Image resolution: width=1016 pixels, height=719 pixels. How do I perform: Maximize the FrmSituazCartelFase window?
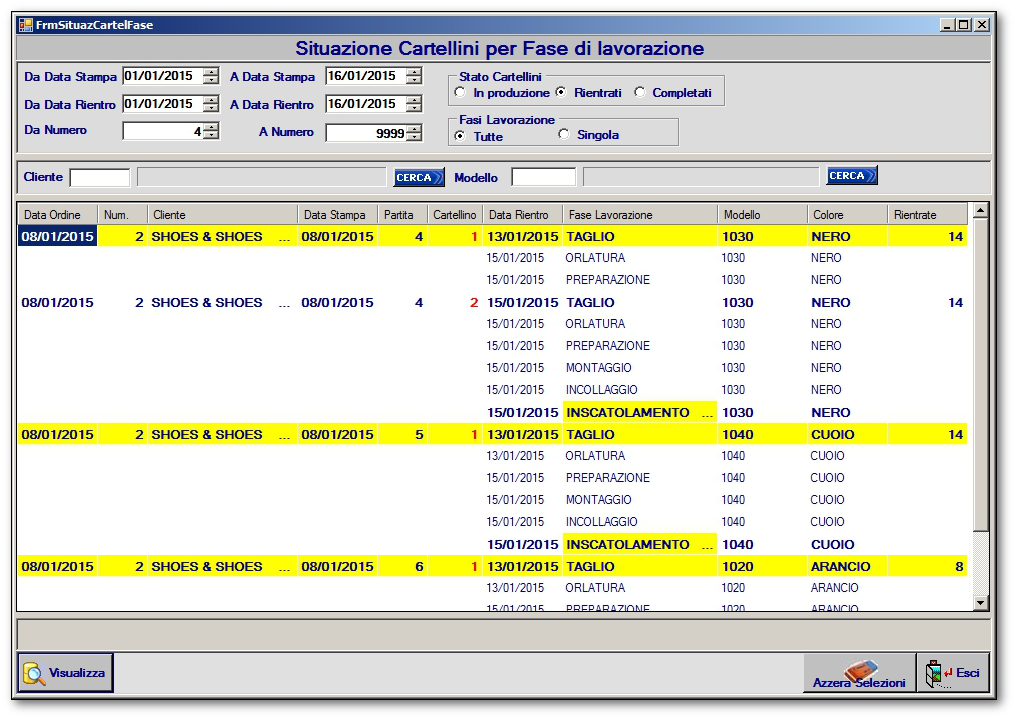(964, 25)
